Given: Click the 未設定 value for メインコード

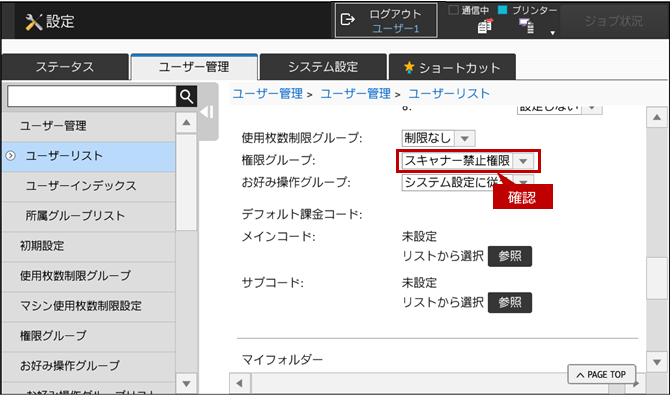Looking at the screenshot, I should click(419, 236).
